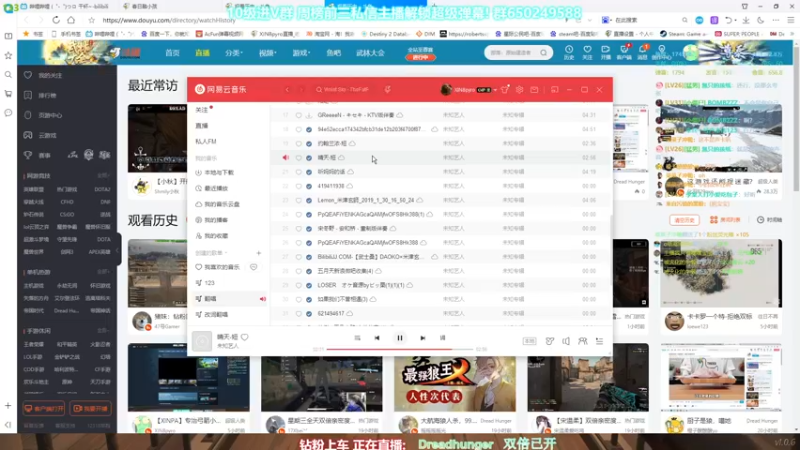Screen dimensions: 800x450
Task: Pause the song in NetEase Cloud Music
Action: tap(399, 338)
